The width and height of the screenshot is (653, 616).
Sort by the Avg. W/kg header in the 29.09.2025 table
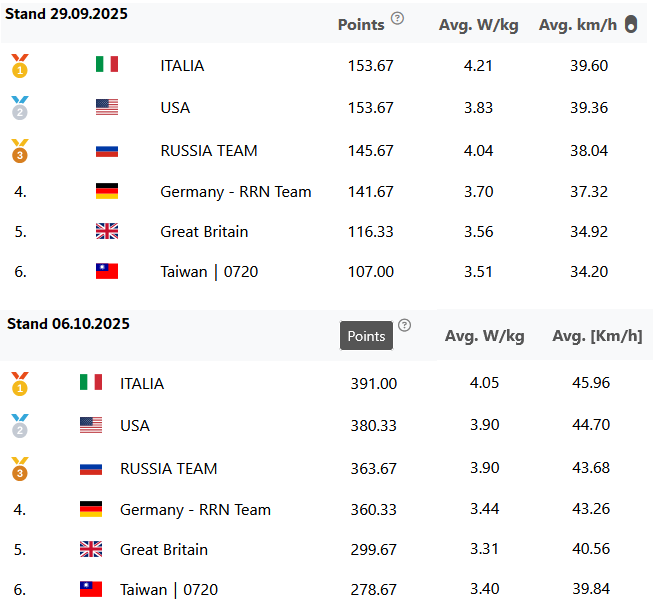point(478,25)
